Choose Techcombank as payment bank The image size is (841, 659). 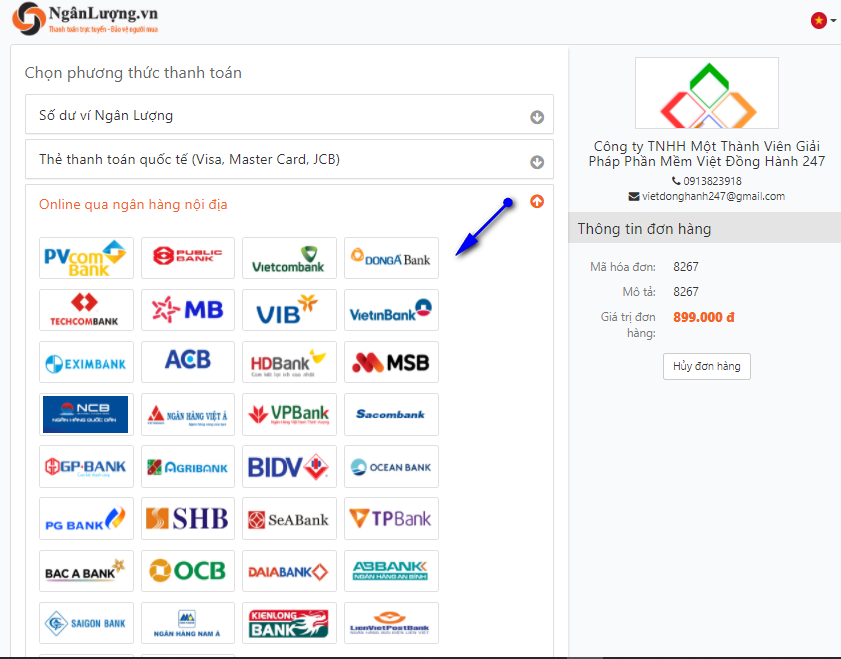click(86, 310)
